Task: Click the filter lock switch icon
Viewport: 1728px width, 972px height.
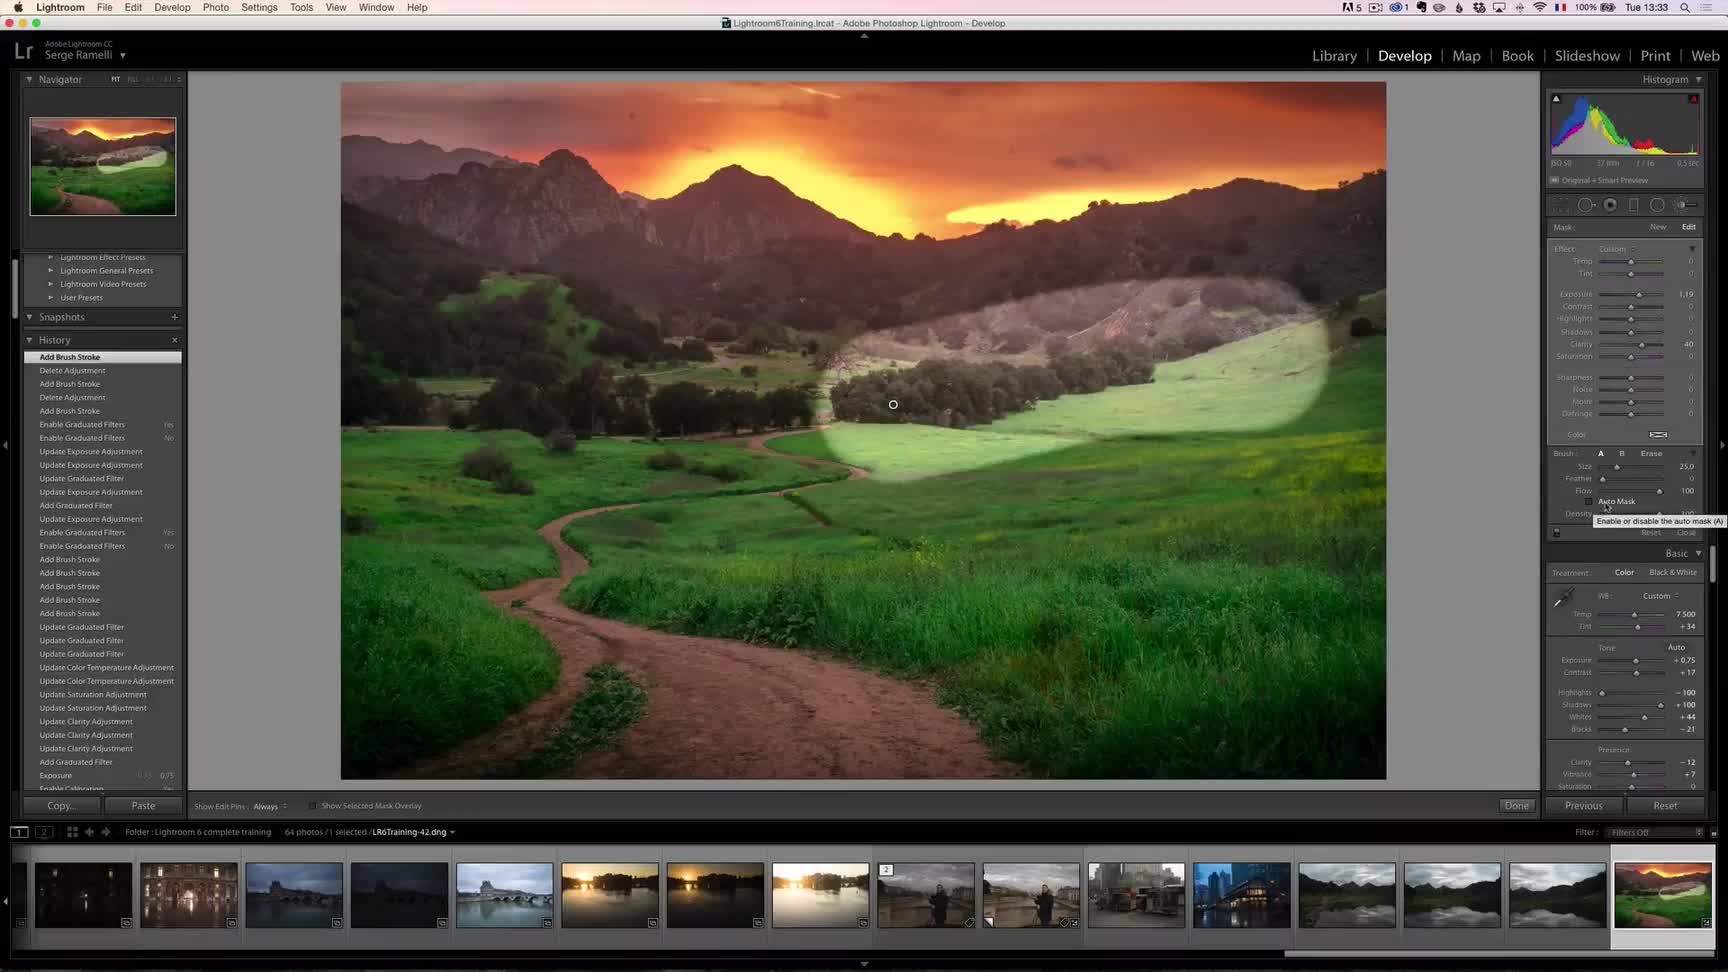Action: click(x=1713, y=832)
